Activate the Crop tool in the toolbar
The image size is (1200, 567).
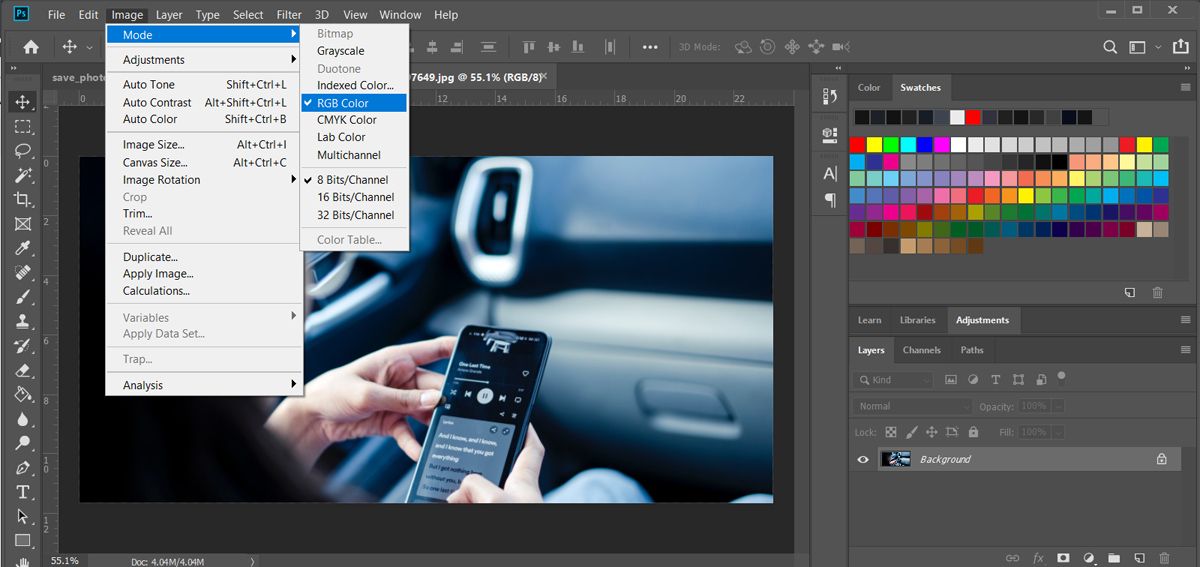22,200
